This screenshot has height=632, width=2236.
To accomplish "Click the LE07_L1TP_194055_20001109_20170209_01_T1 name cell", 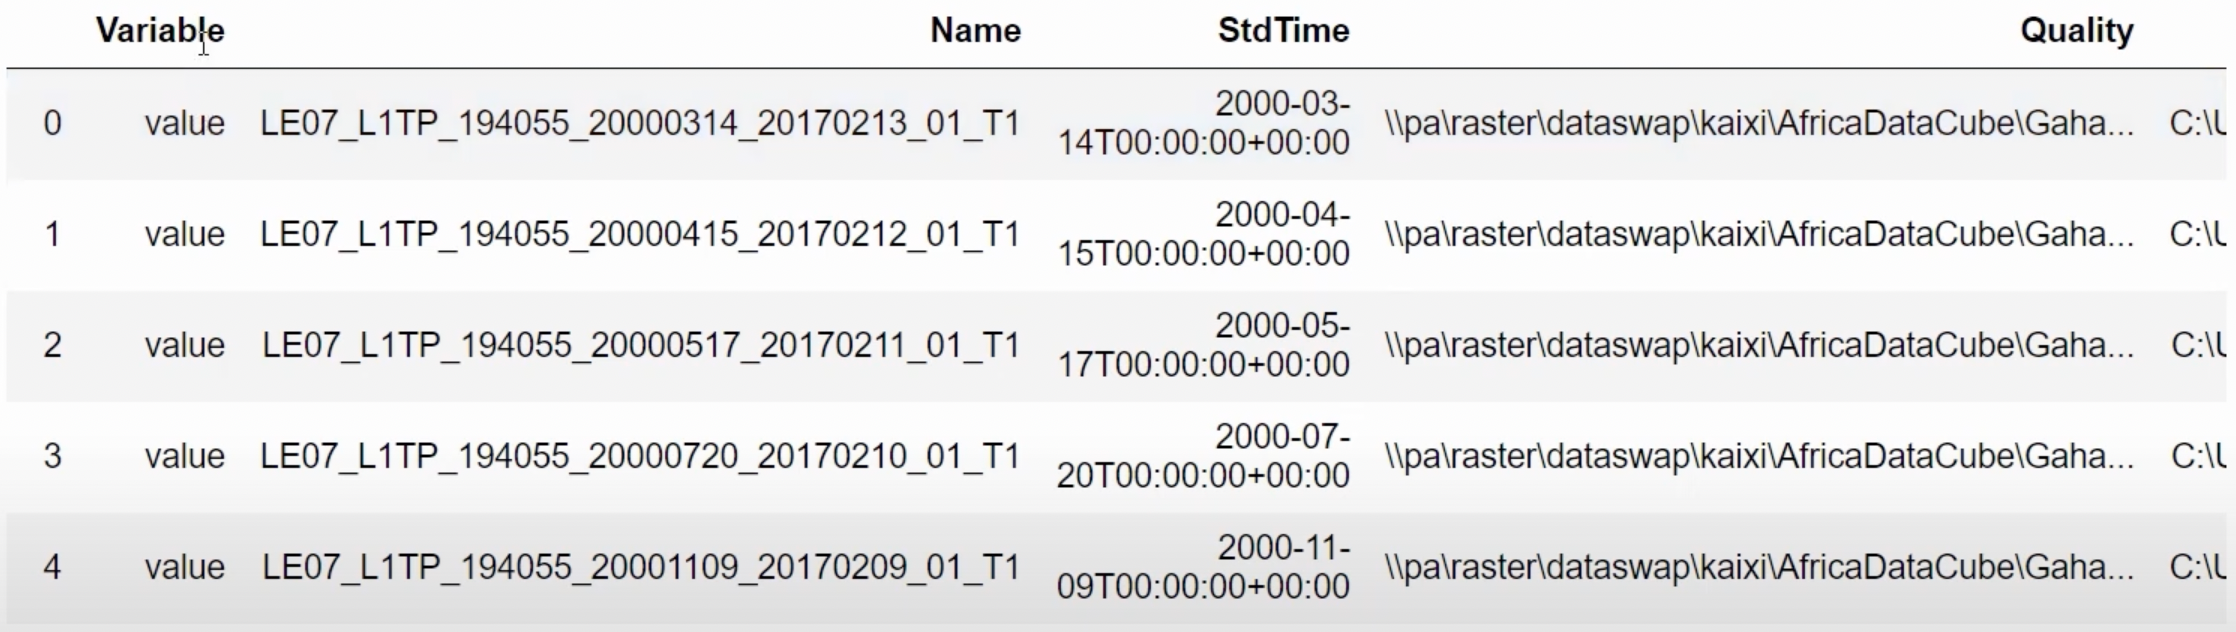I will (x=641, y=568).
